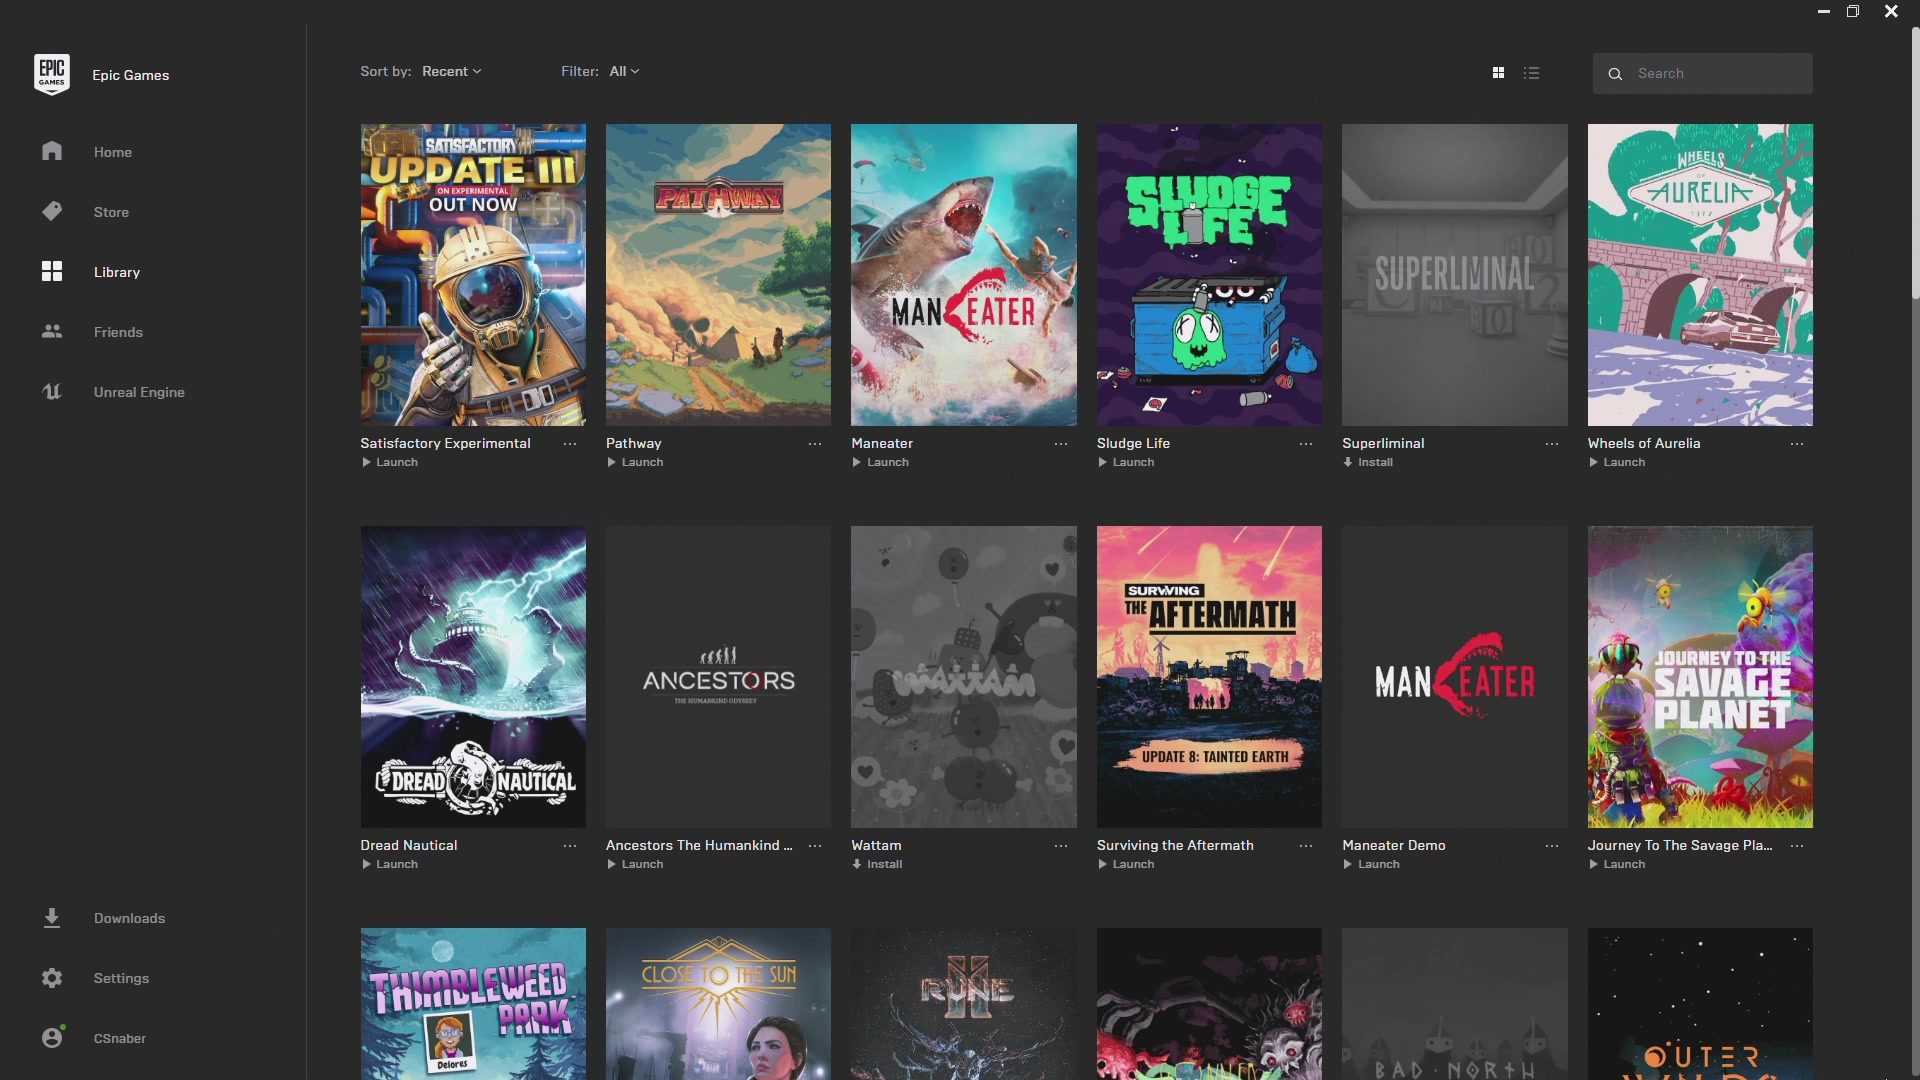1920x1080 pixels.
Task: Launch Satisfactory Experimental
Action: pyautogui.click(x=390, y=462)
